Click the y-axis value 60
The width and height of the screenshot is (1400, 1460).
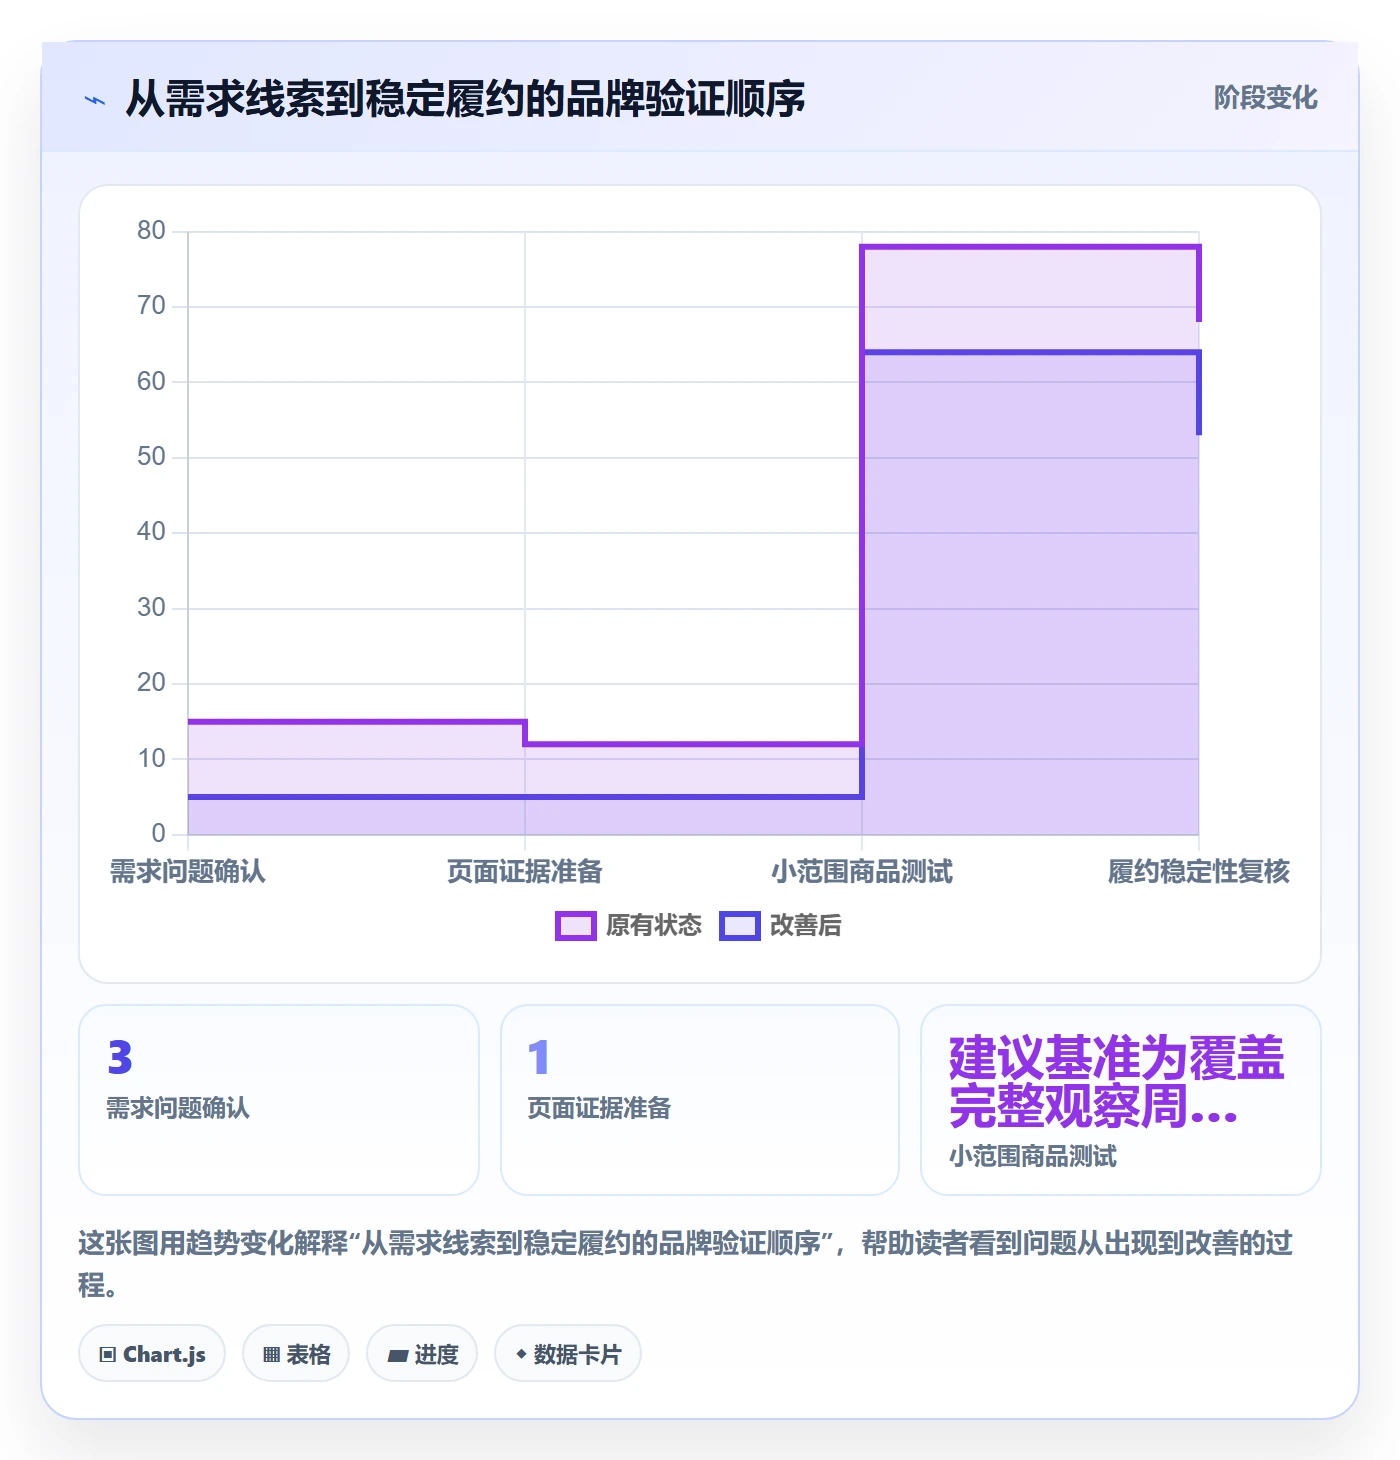151,382
